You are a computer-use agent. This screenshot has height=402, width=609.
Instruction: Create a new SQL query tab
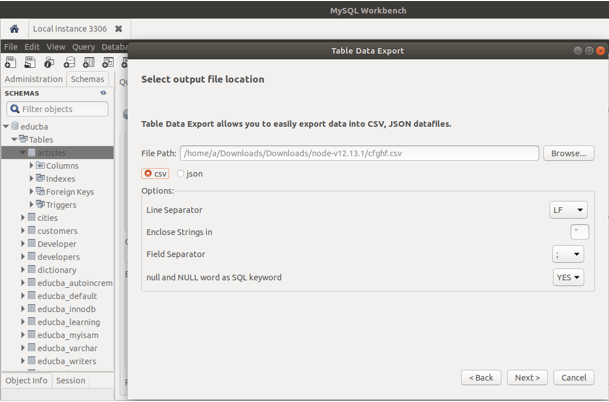point(10,62)
